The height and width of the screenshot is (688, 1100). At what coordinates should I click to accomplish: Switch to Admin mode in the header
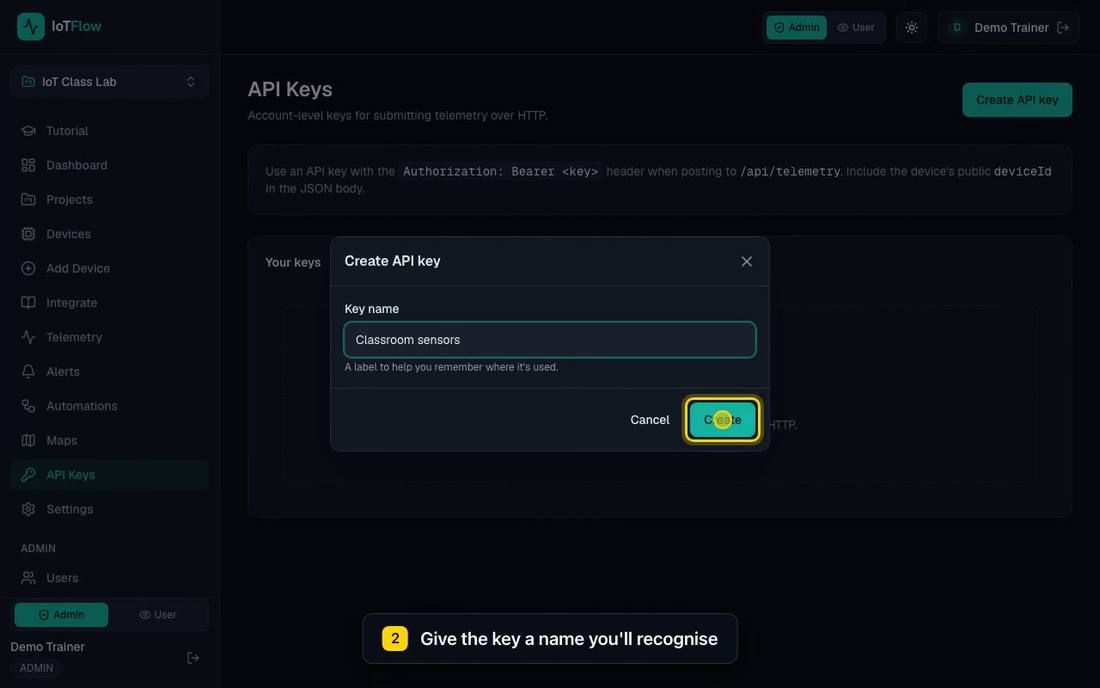796,27
